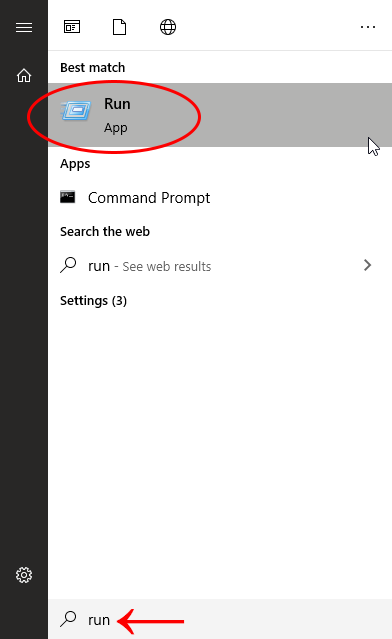392x639 pixels.
Task: Expand web results chevron arrow
Action: 368,265
